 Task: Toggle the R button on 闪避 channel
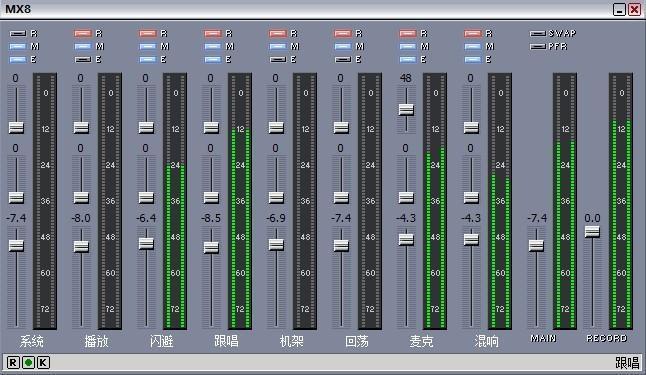coord(147,33)
